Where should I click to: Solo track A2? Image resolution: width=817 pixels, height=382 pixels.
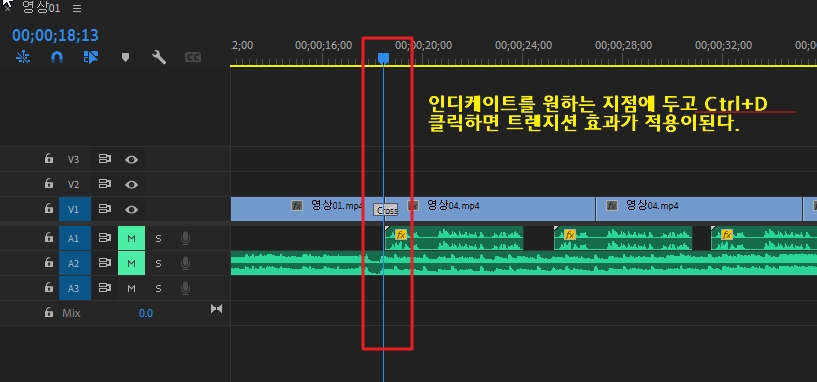point(158,264)
